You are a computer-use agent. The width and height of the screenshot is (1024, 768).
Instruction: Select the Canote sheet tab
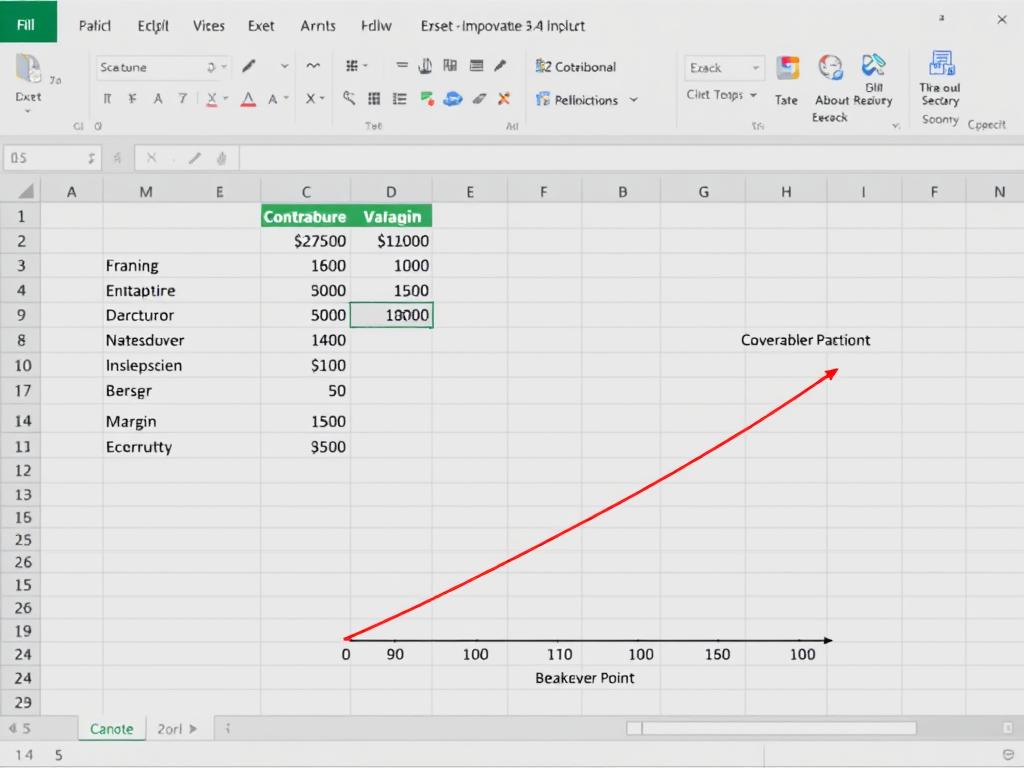[111, 728]
